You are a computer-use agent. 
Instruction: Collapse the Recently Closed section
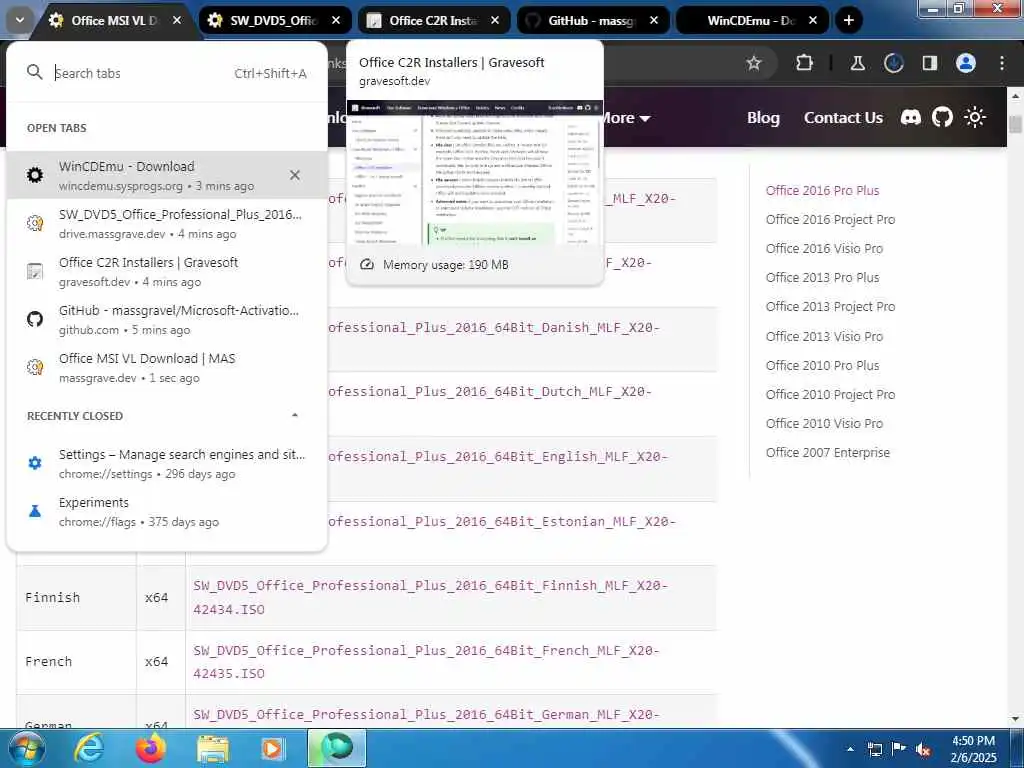(x=295, y=415)
